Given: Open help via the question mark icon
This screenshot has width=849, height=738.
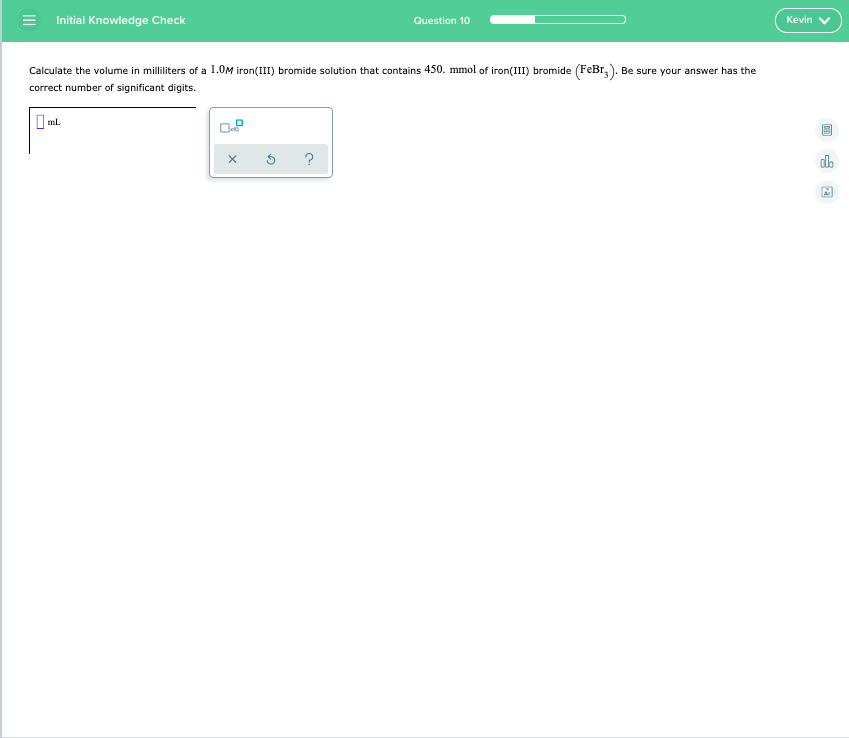Looking at the screenshot, I should pos(308,159).
